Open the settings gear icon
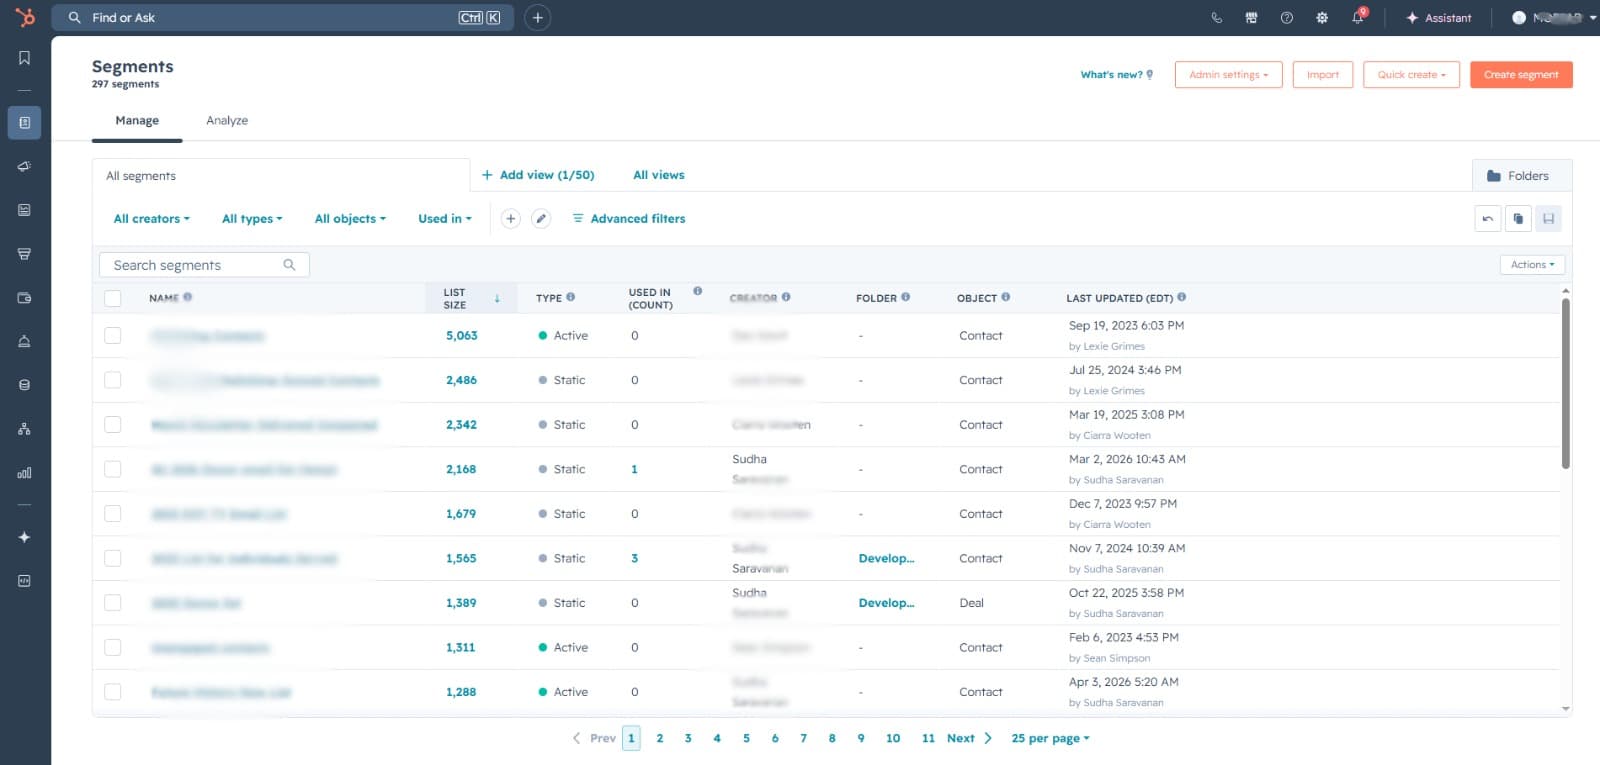This screenshot has height=765, width=1600. (1322, 17)
